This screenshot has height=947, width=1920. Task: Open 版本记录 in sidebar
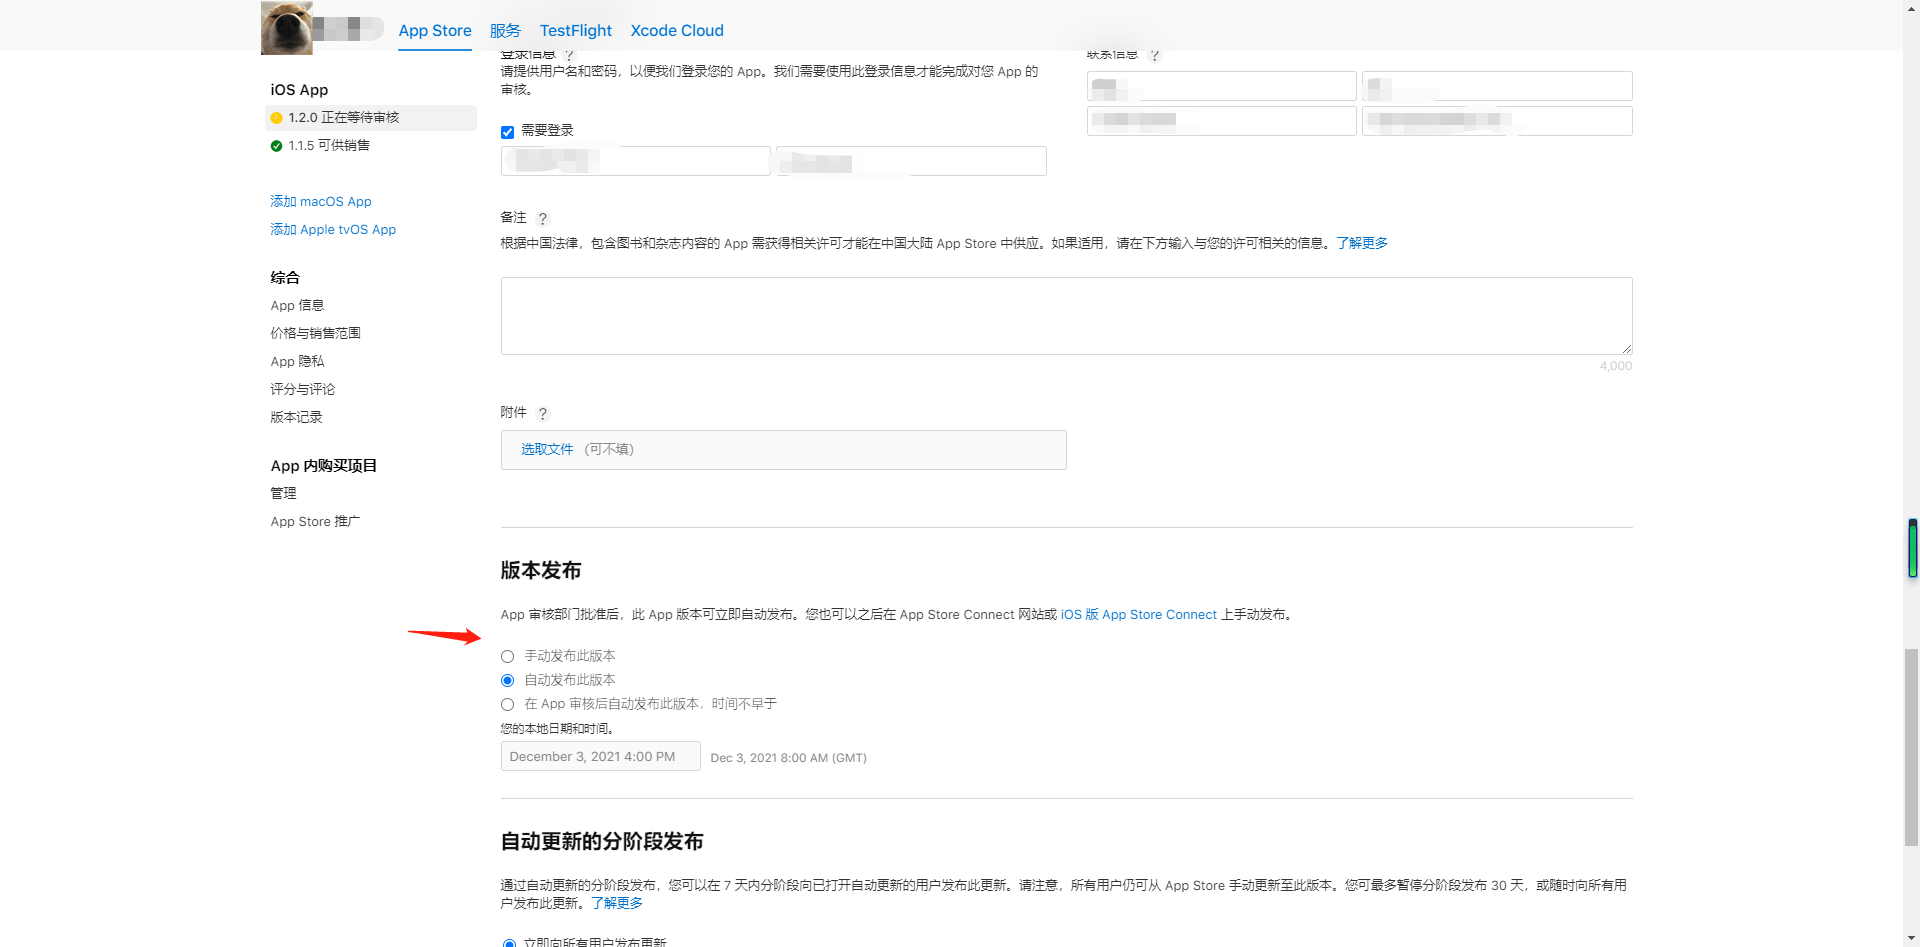(297, 418)
